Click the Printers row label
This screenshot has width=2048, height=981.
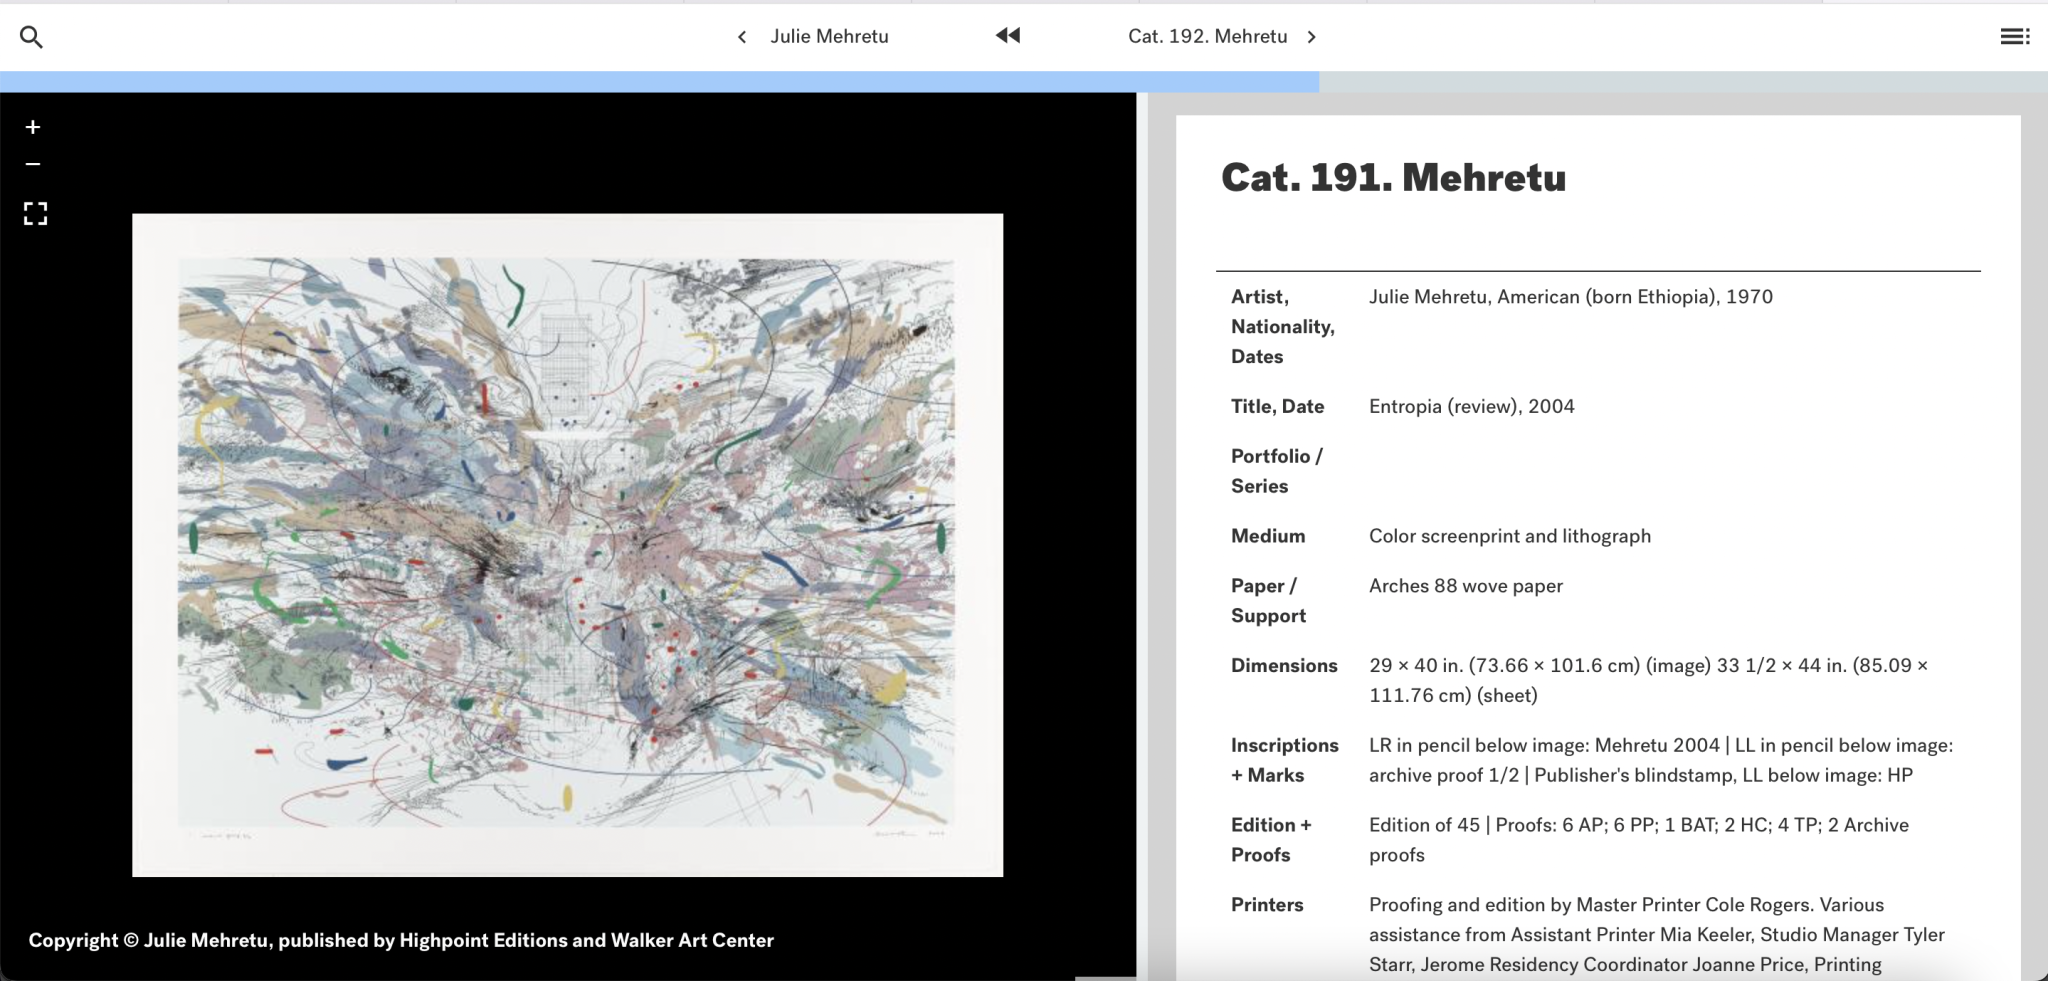pos(1267,905)
